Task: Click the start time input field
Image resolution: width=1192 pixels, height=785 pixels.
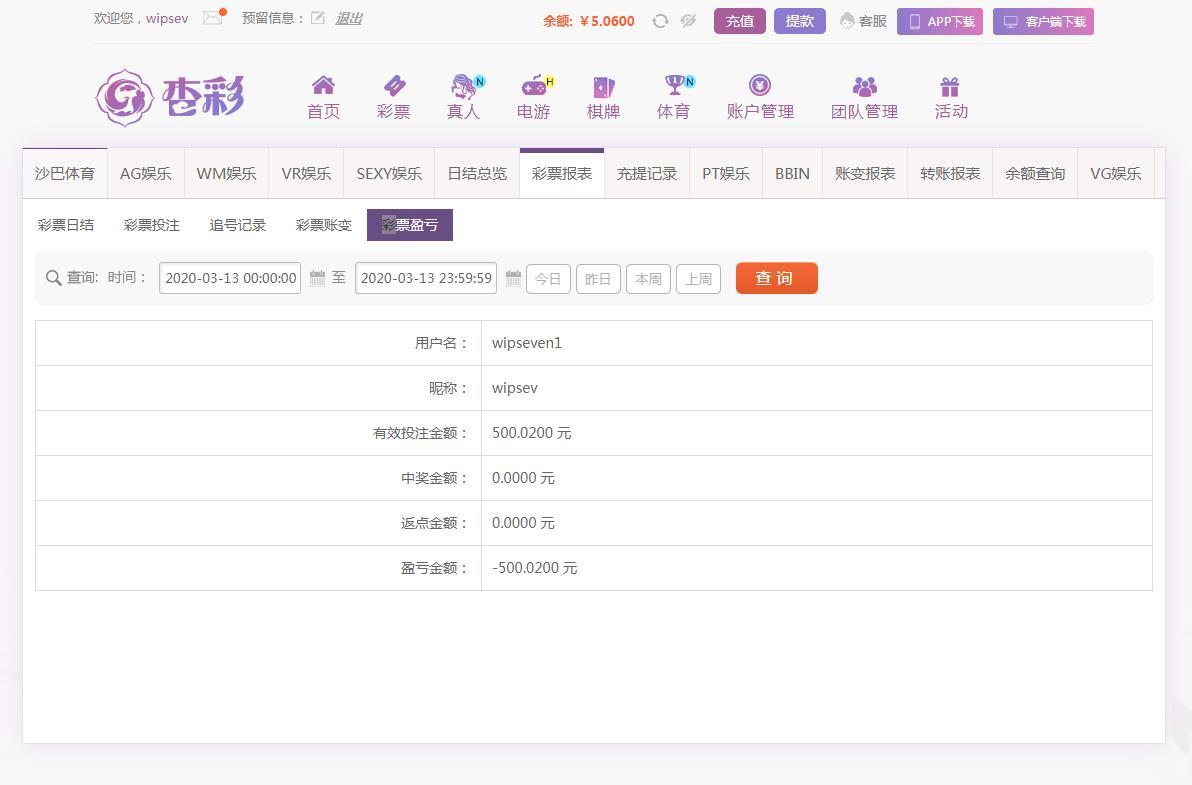Action: [230, 278]
